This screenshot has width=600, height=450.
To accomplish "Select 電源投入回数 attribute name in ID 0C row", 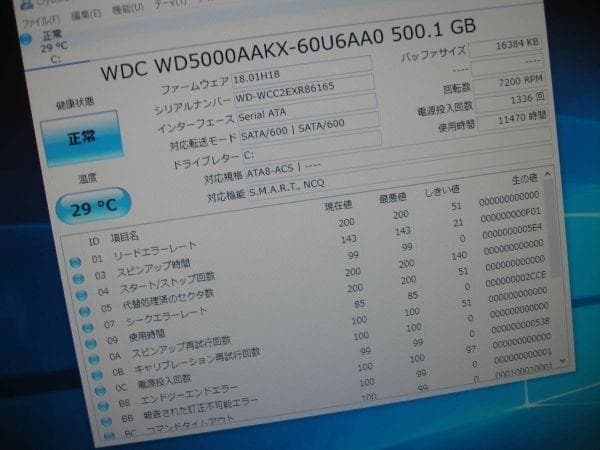I will point(164,382).
